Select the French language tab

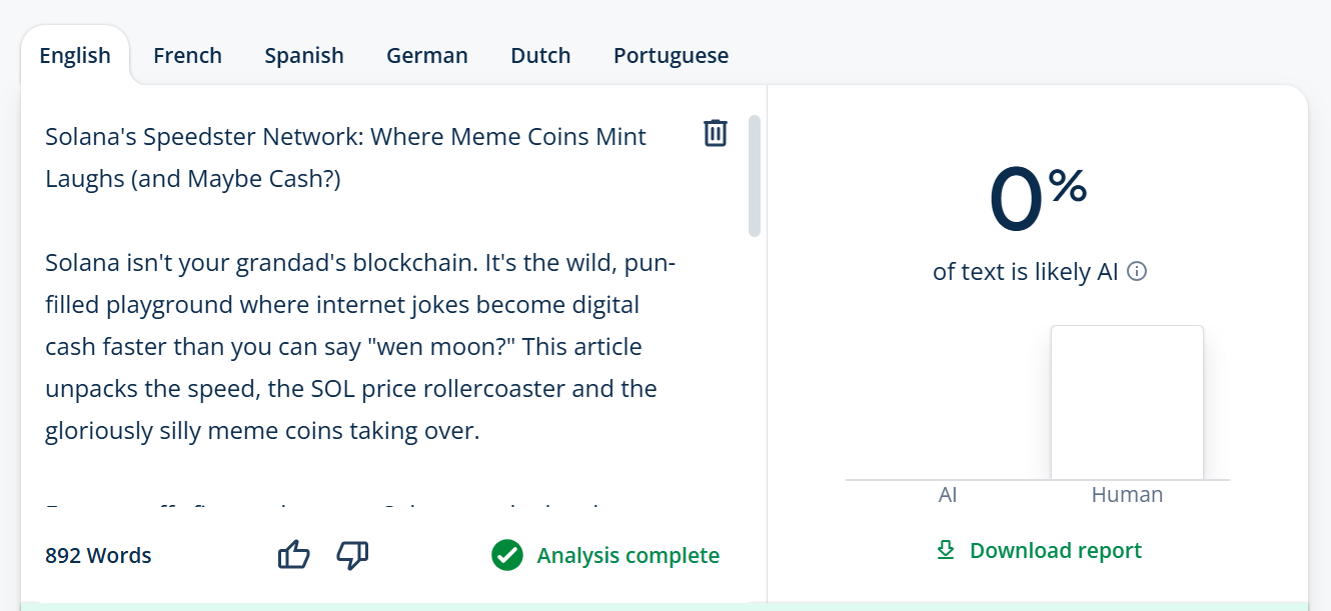(x=187, y=56)
